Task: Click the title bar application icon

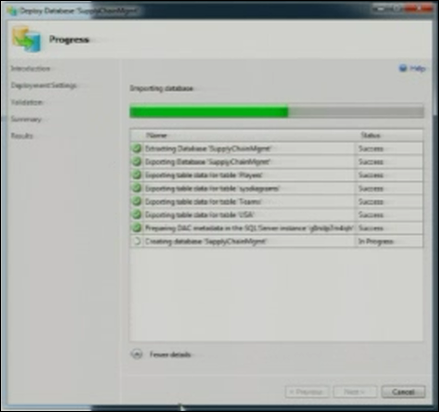Action: pyautogui.click(x=12, y=11)
